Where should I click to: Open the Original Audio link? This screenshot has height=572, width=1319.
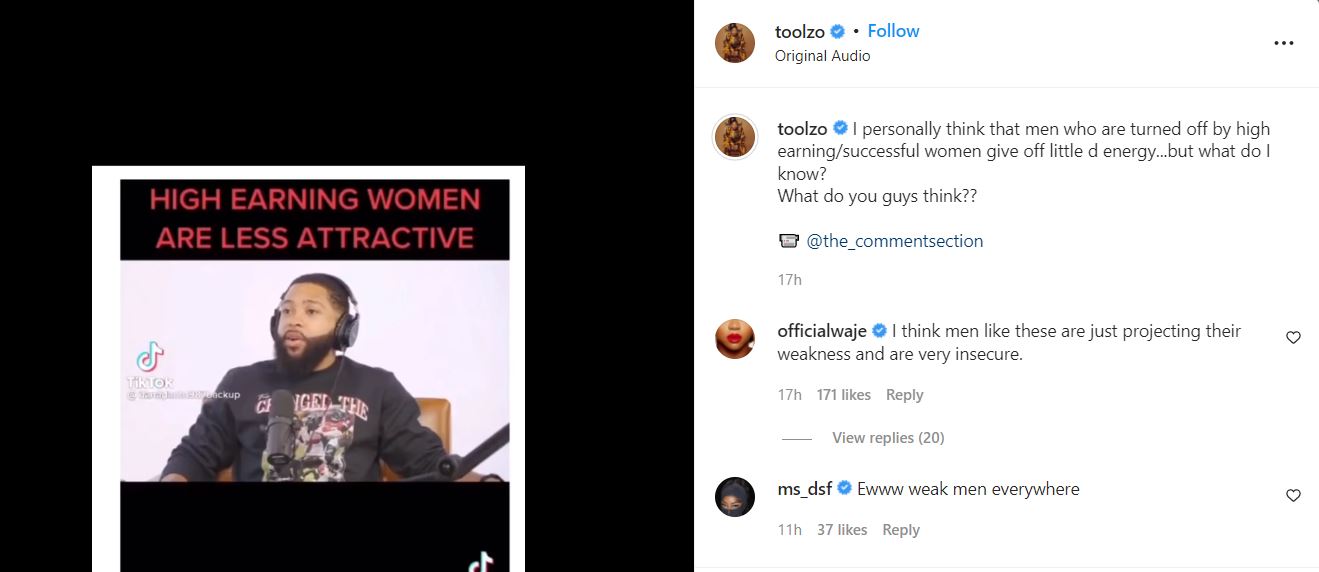822,56
